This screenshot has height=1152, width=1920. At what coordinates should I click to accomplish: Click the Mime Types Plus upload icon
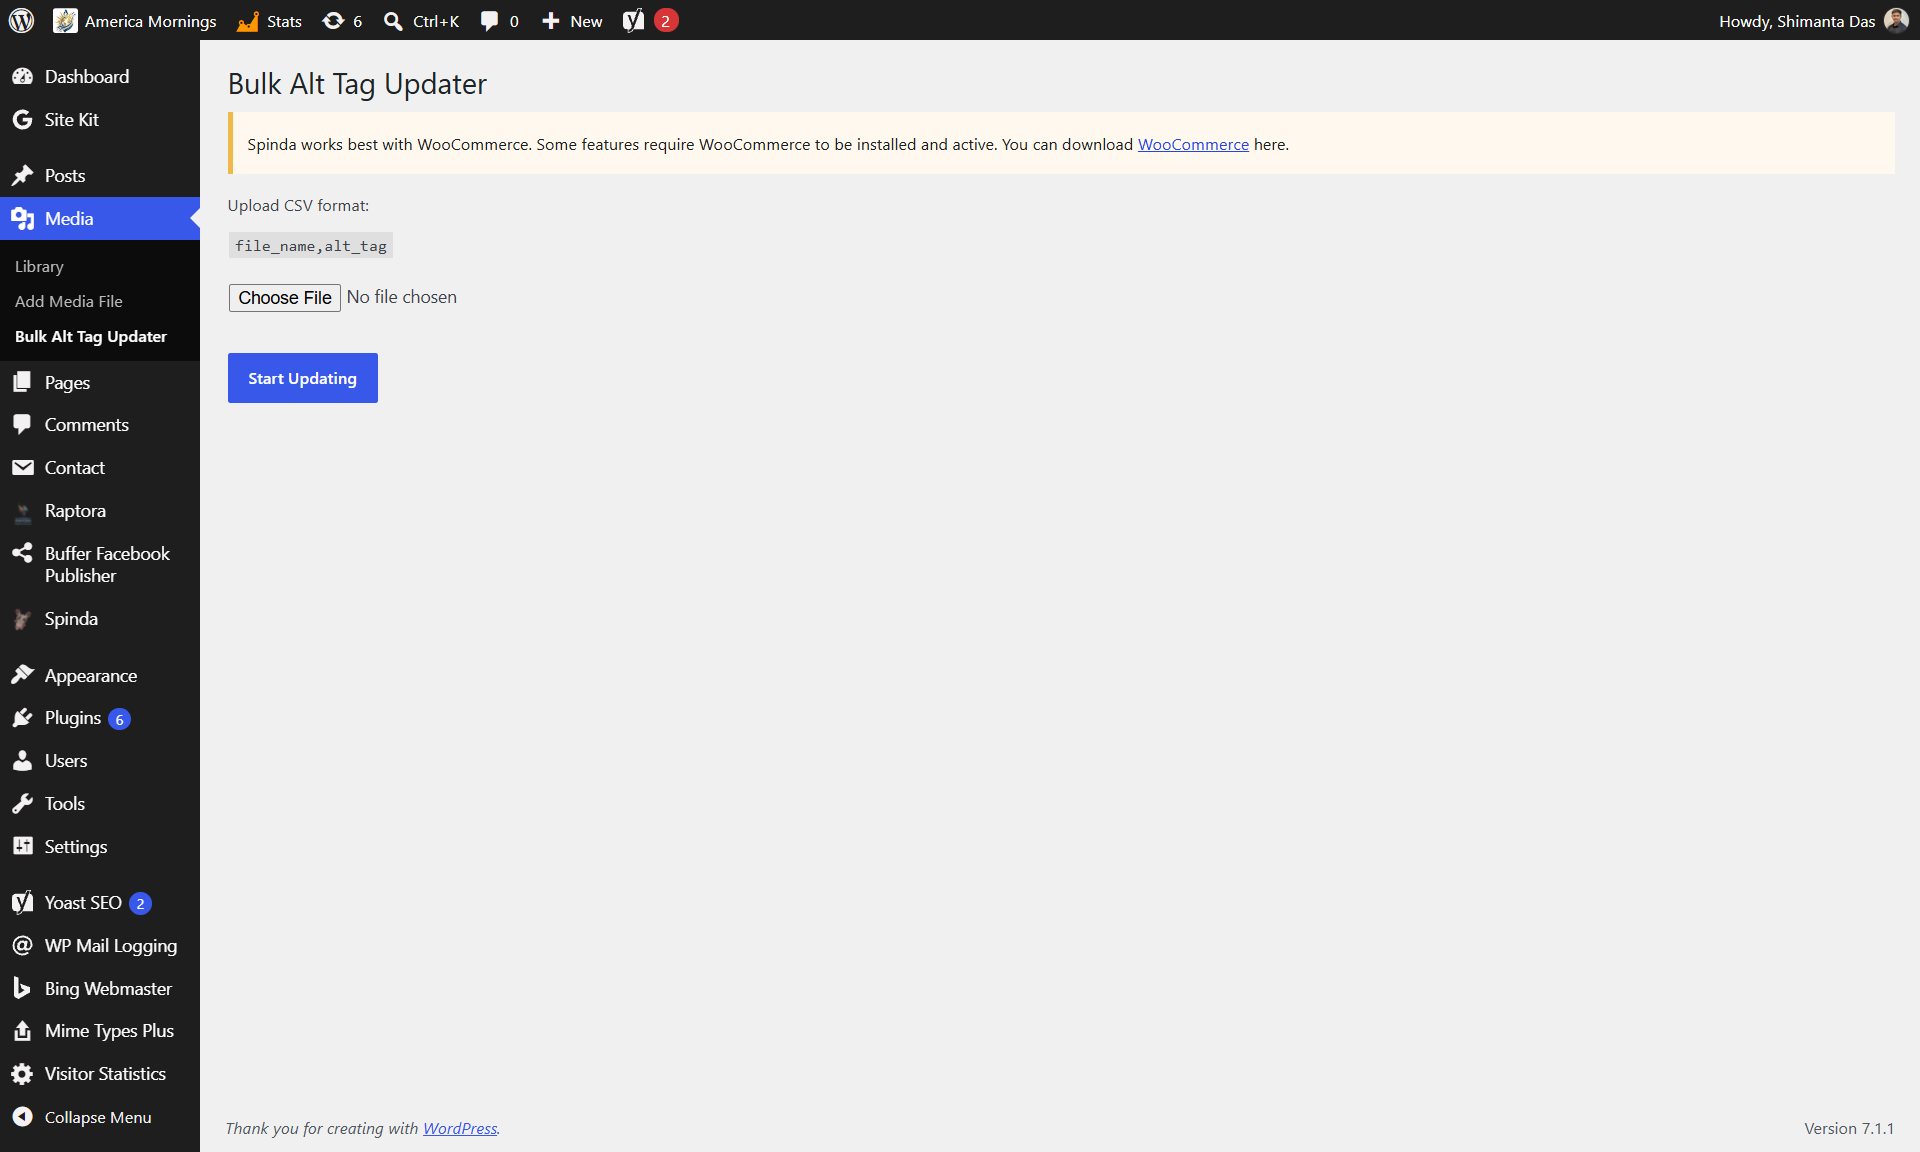coord(22,1030)
